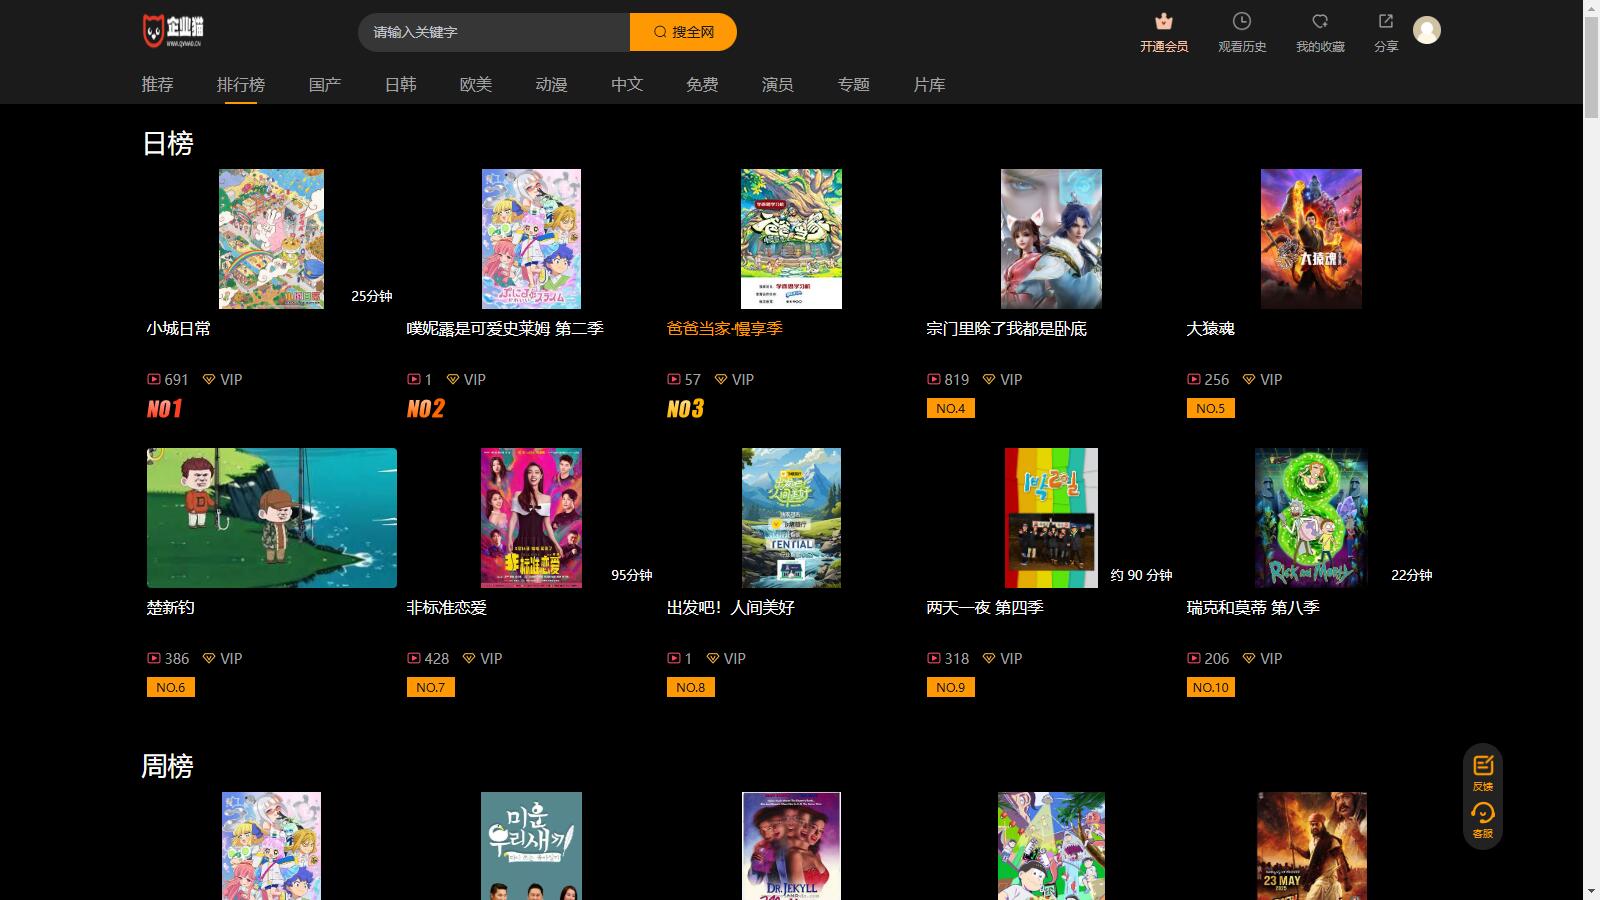This screenshot has height=900, width=1600.
Task: Click the 搜全网 search button
Action: (x=683, y=32)
